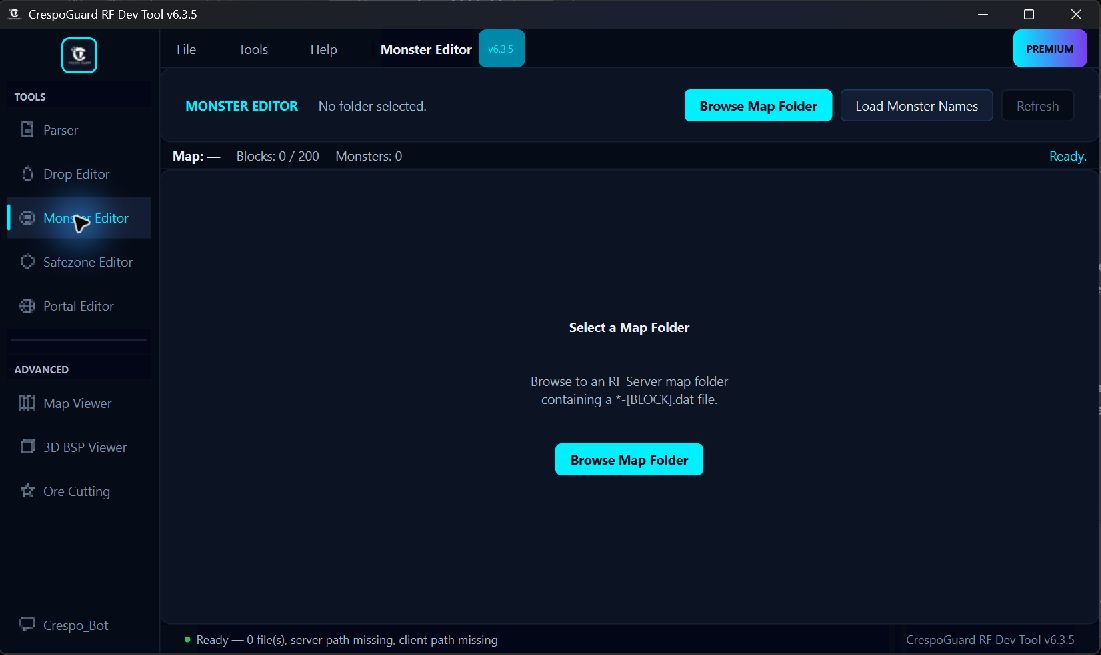
Task: Click Load Monster Names button
Action: (916, 105)
